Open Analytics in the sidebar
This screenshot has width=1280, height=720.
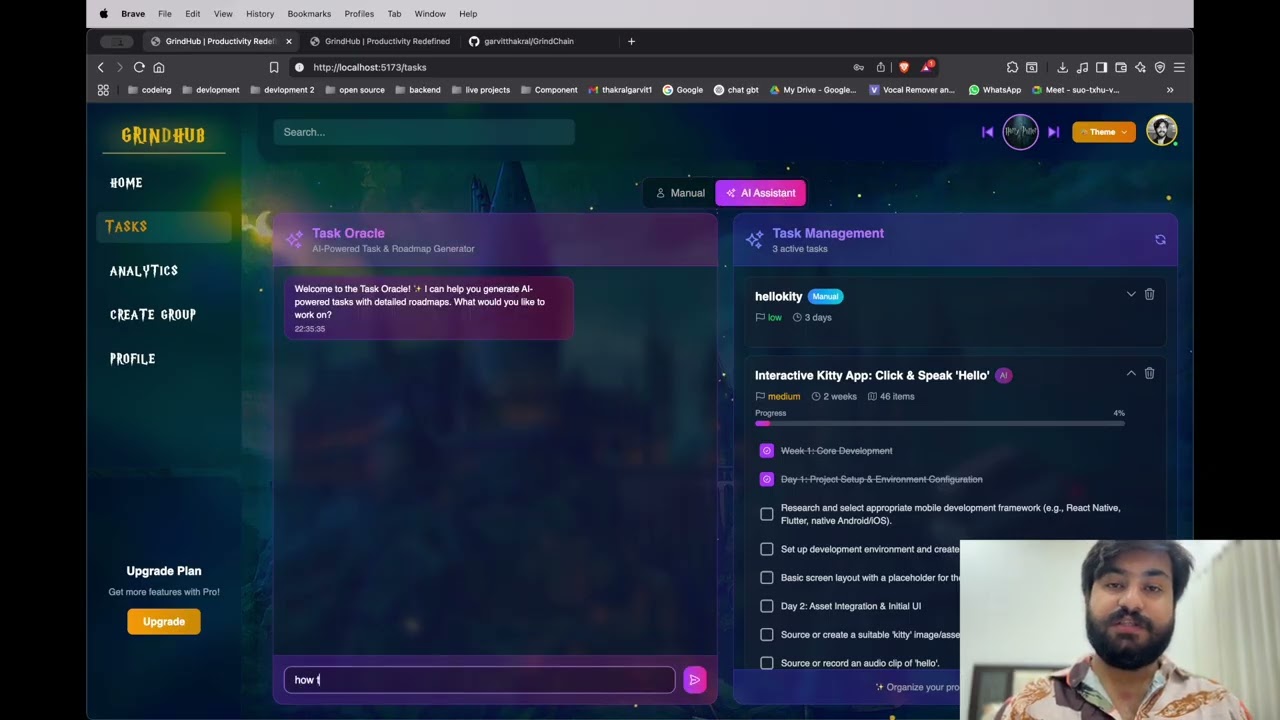(144, 271)
